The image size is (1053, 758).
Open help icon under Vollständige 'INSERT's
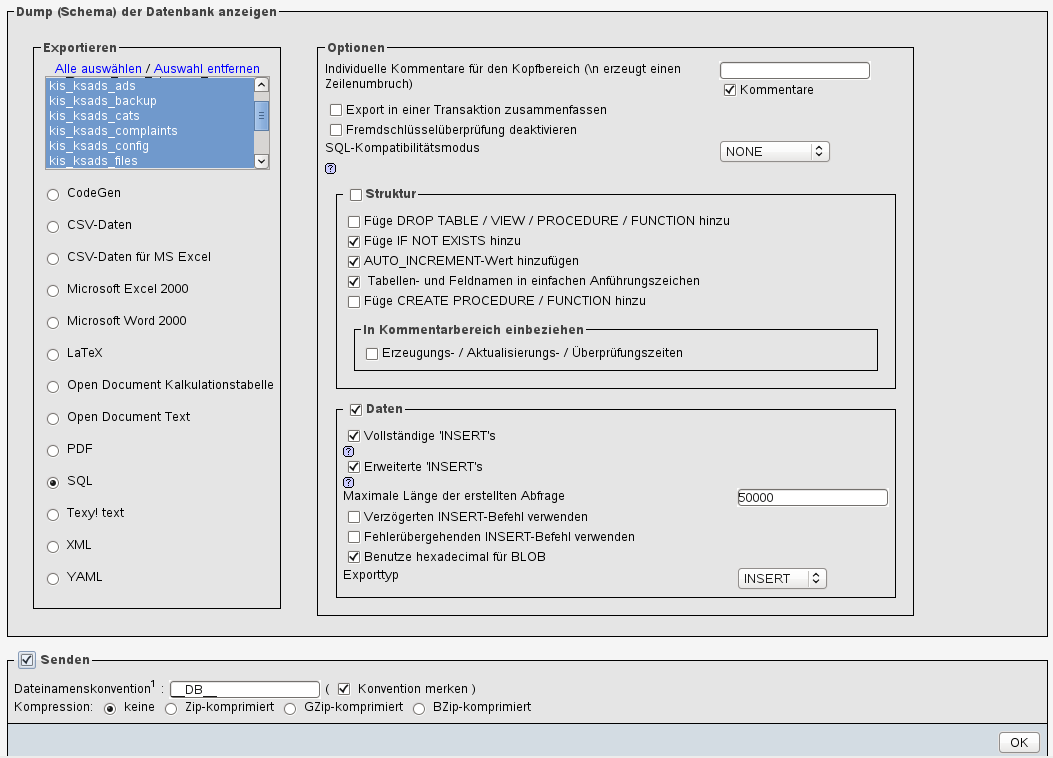(349, 452)
